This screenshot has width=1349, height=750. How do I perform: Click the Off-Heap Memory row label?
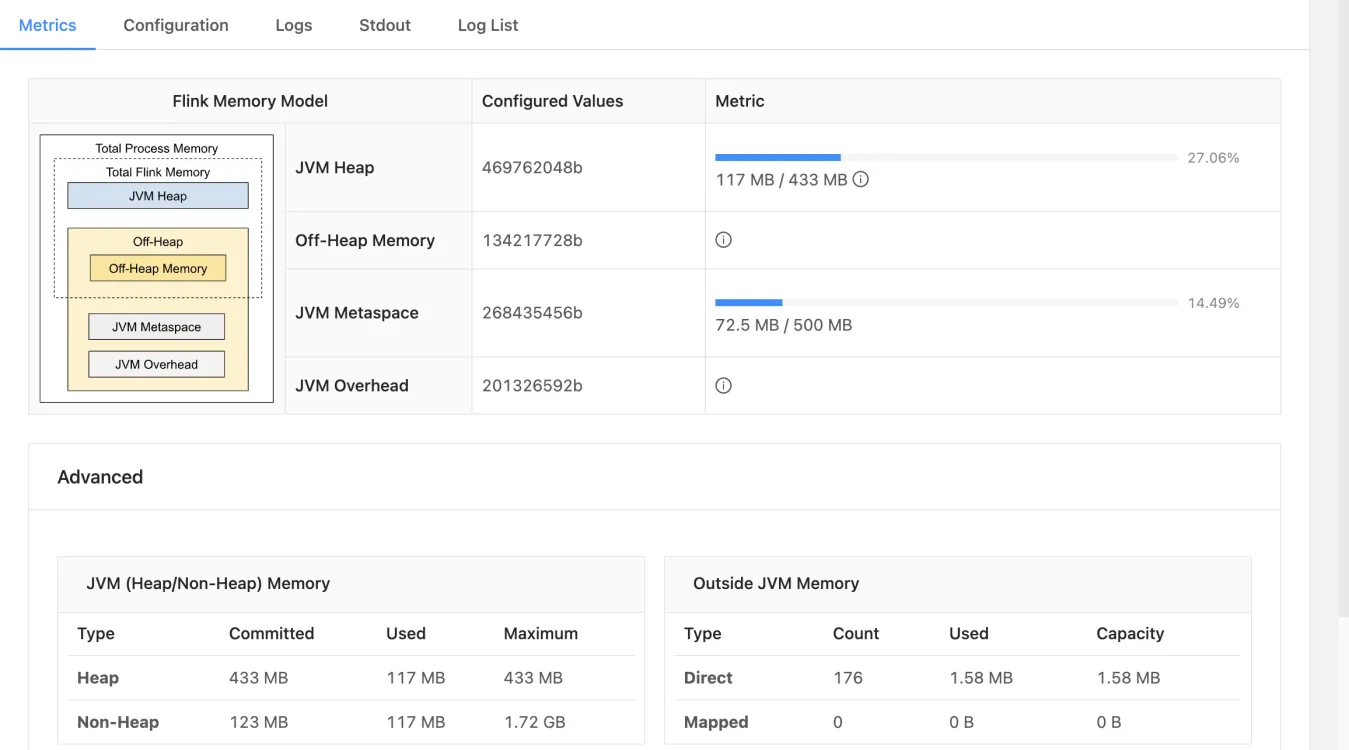[x=365, y=240]
